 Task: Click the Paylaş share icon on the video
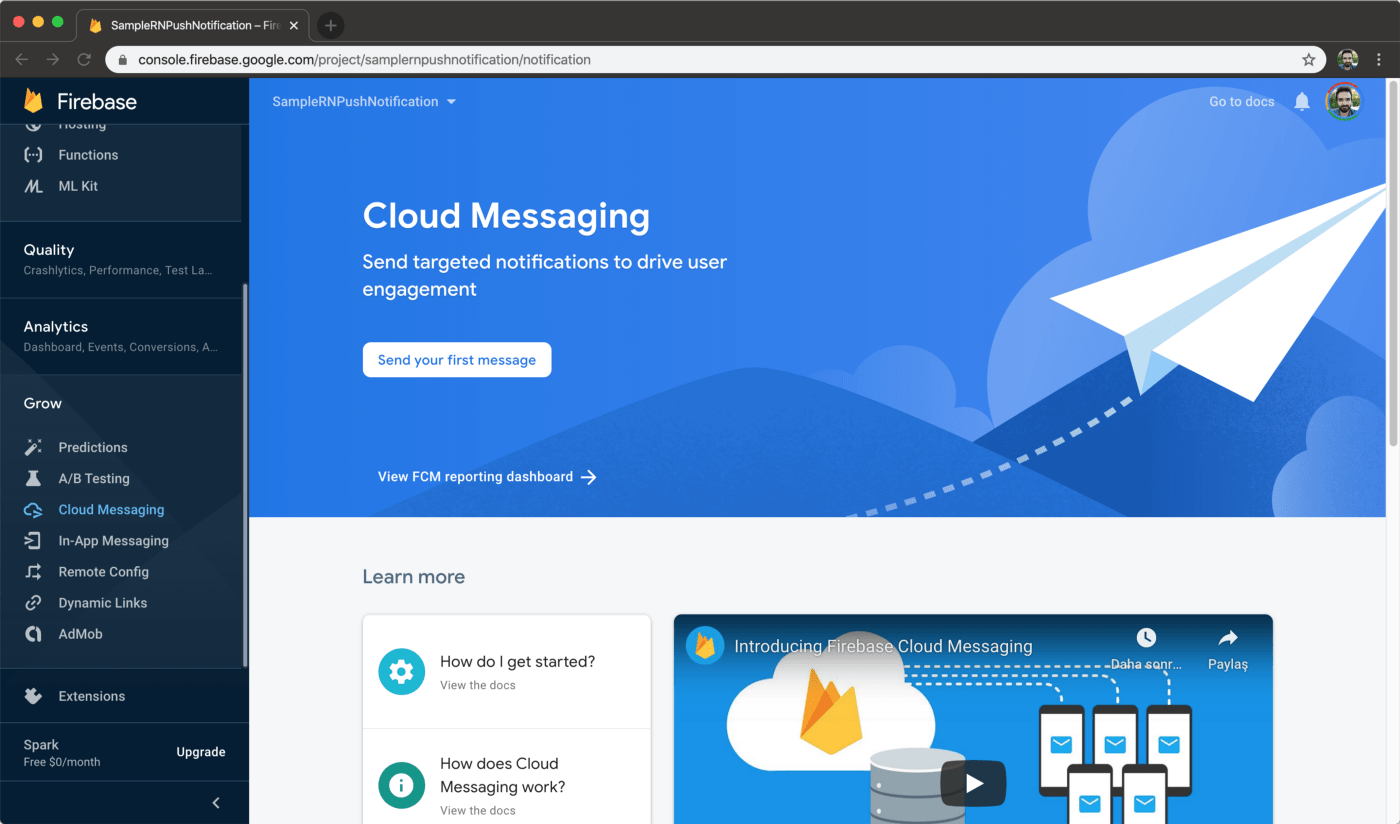pyautogui.click(x=1228, y=638)
